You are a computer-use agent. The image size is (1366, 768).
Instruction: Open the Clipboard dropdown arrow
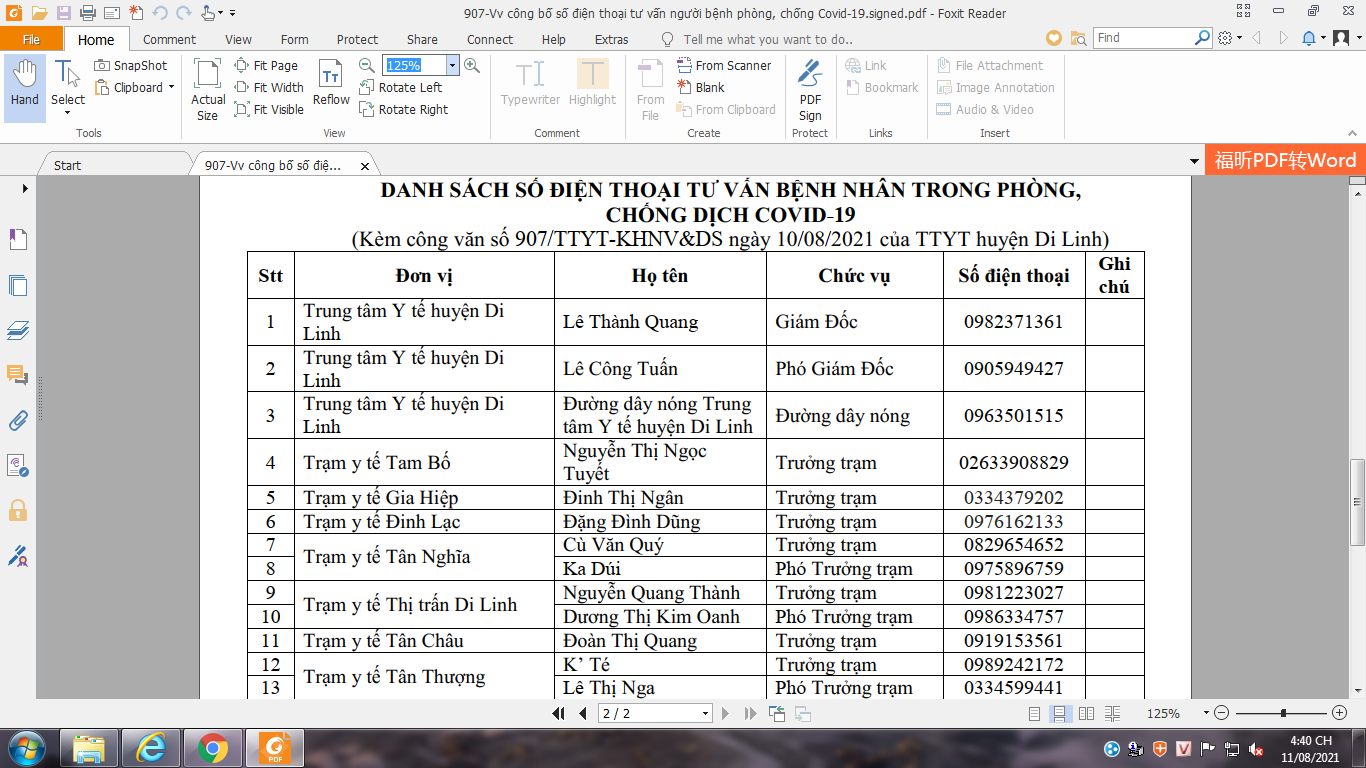tap(171, 87)
